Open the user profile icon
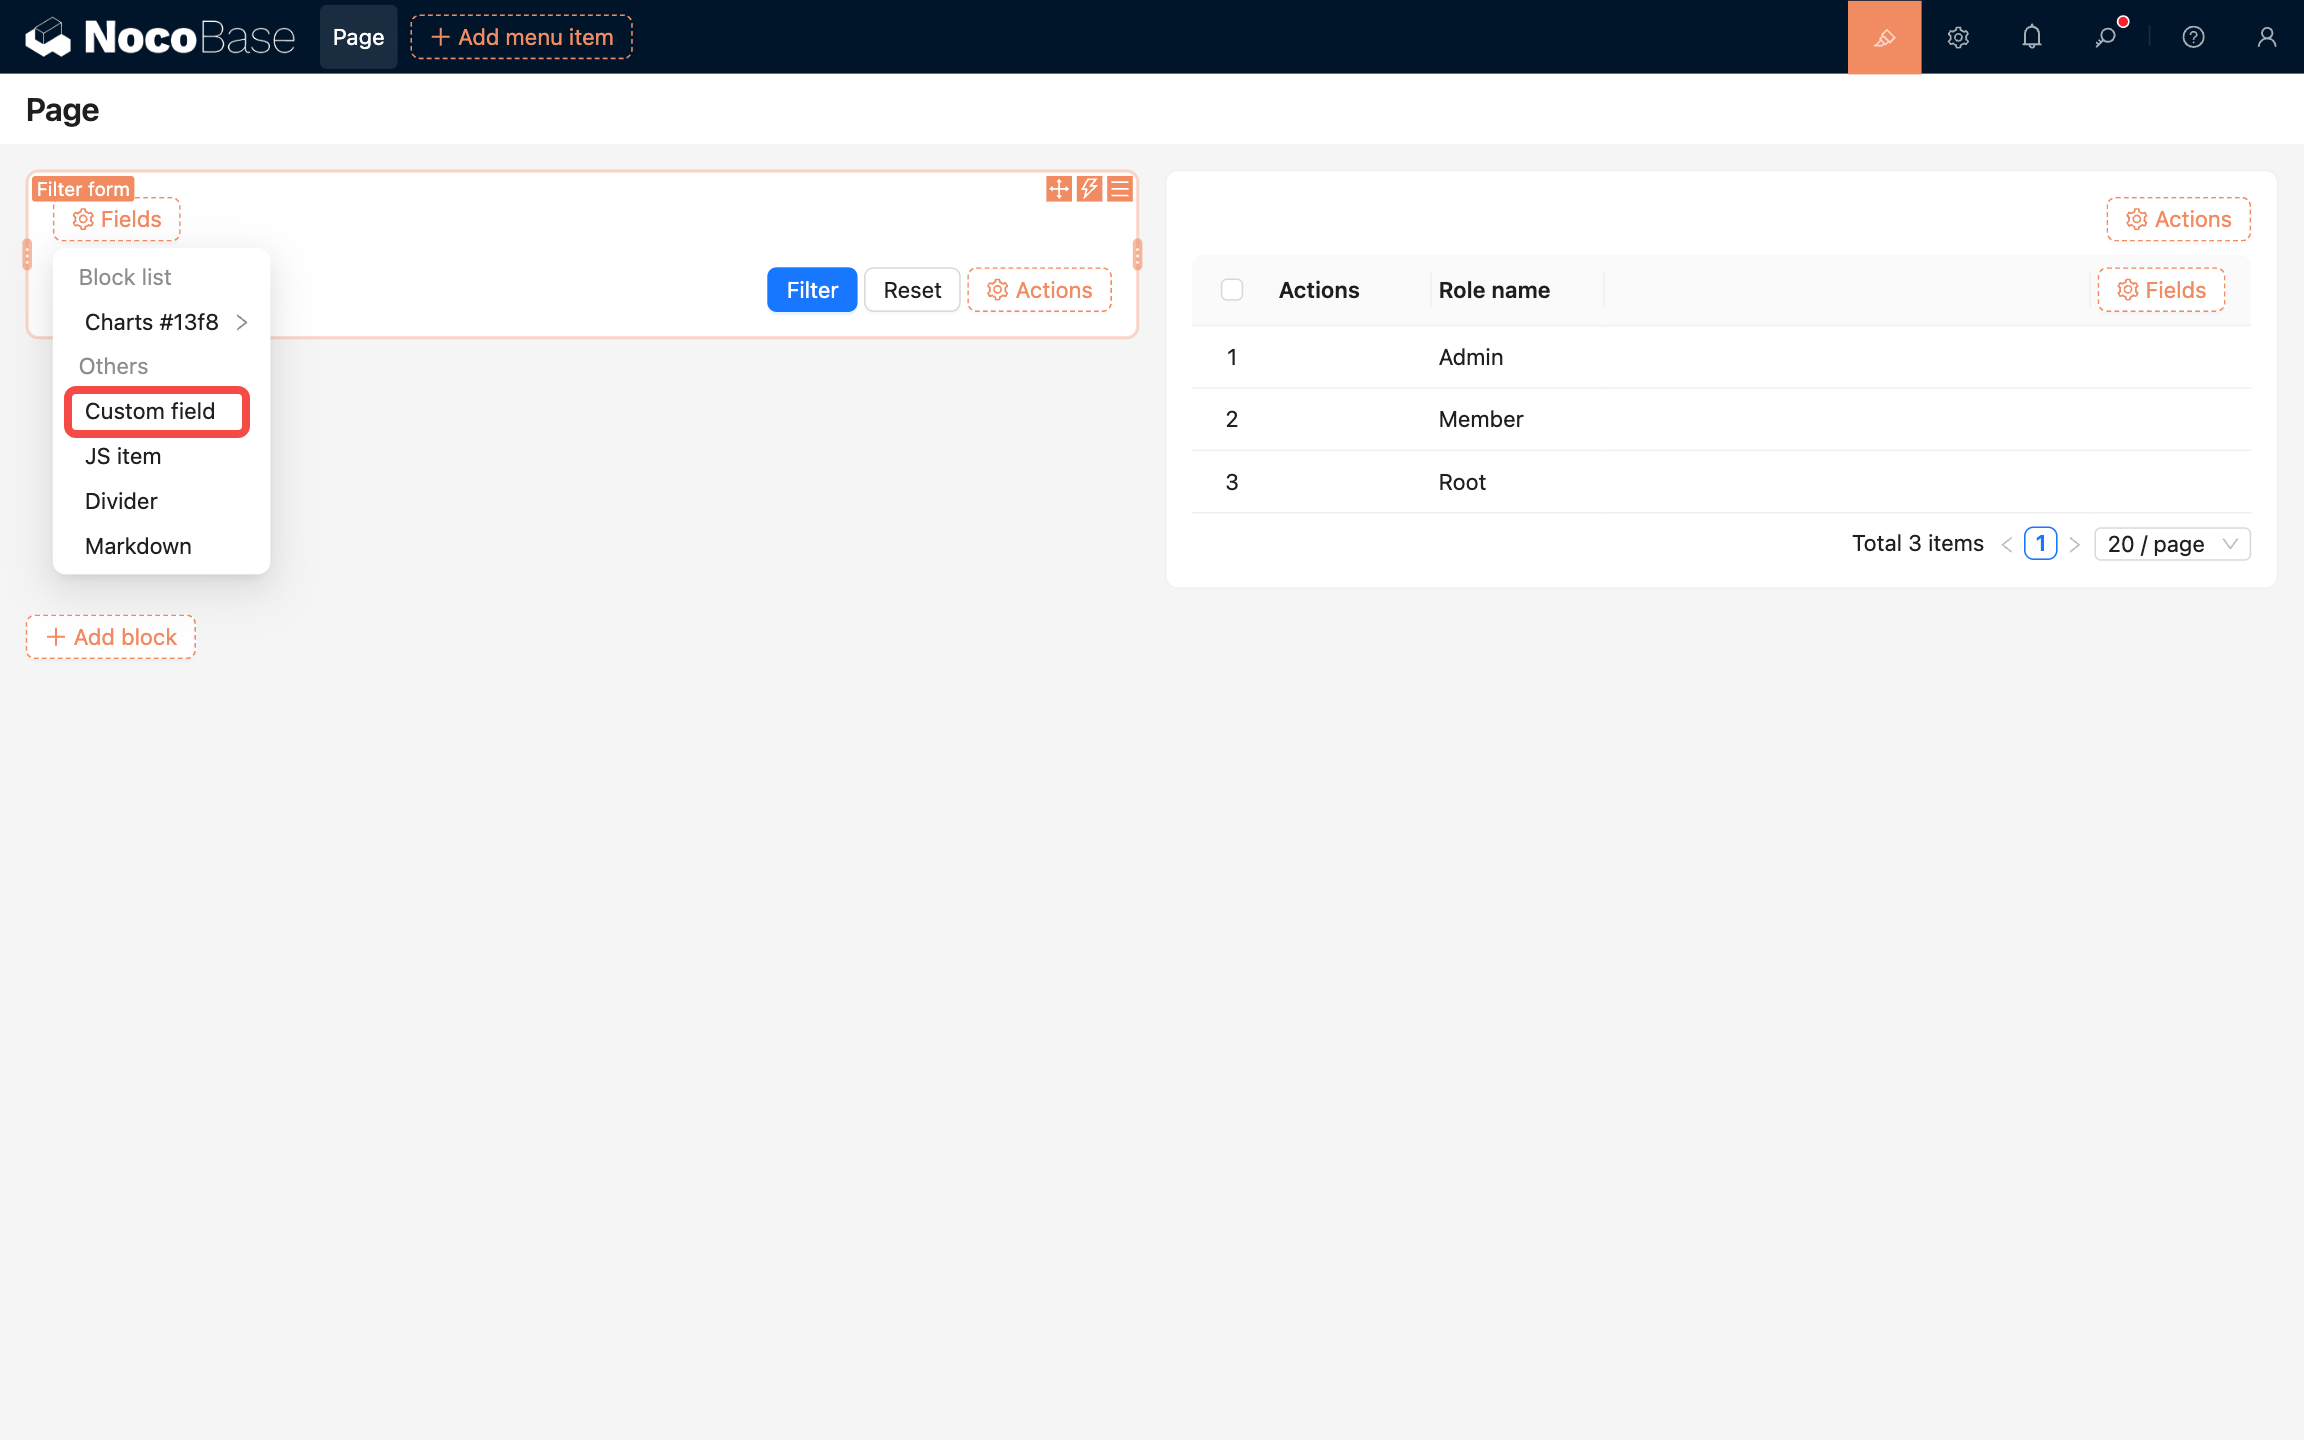 click(2266, 37)
